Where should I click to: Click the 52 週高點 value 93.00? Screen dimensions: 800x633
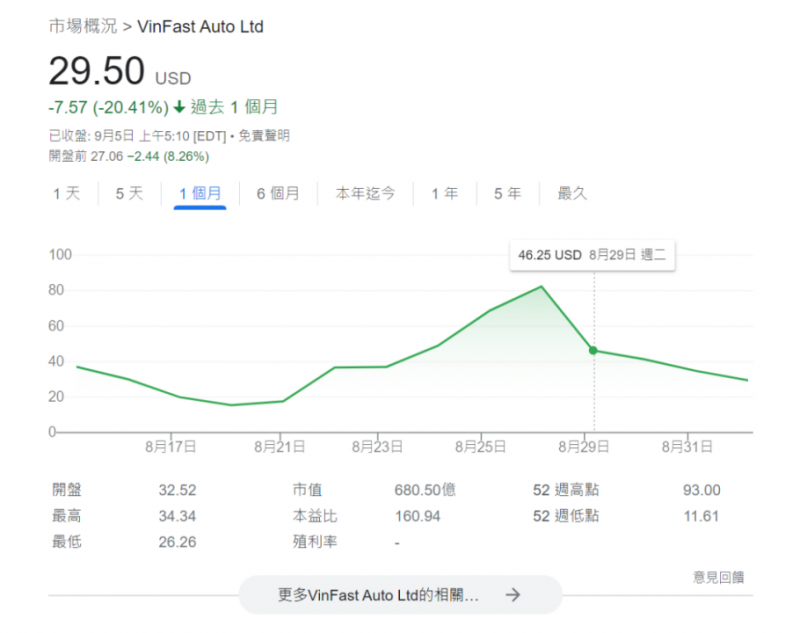[702, 490]
